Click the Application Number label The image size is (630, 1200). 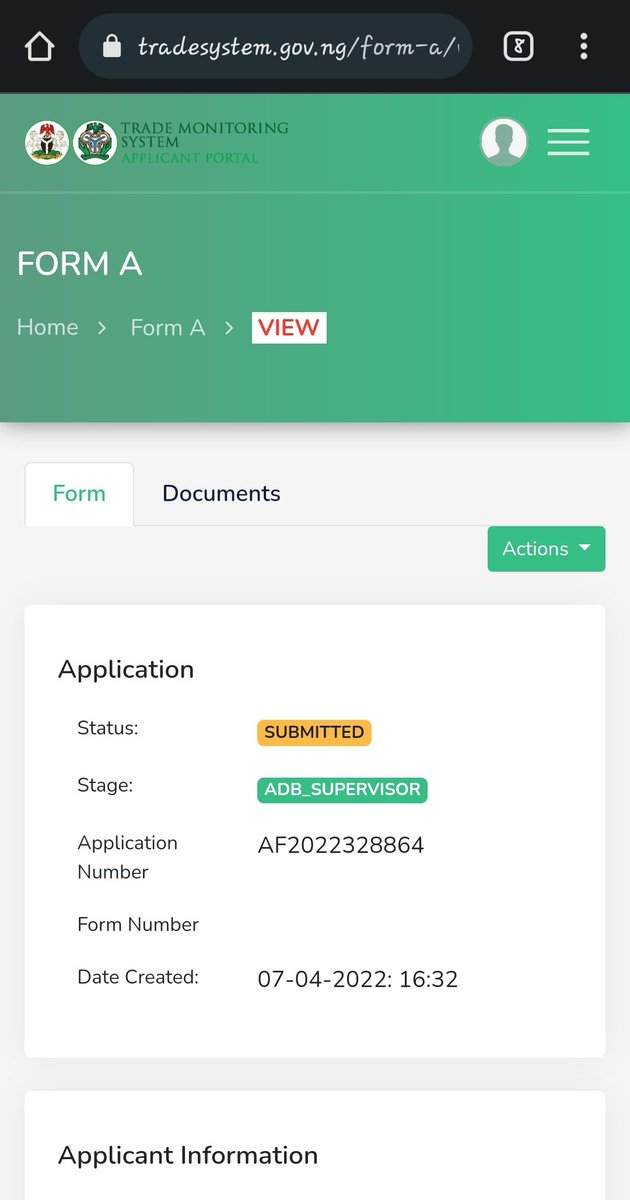pos(128,857)
